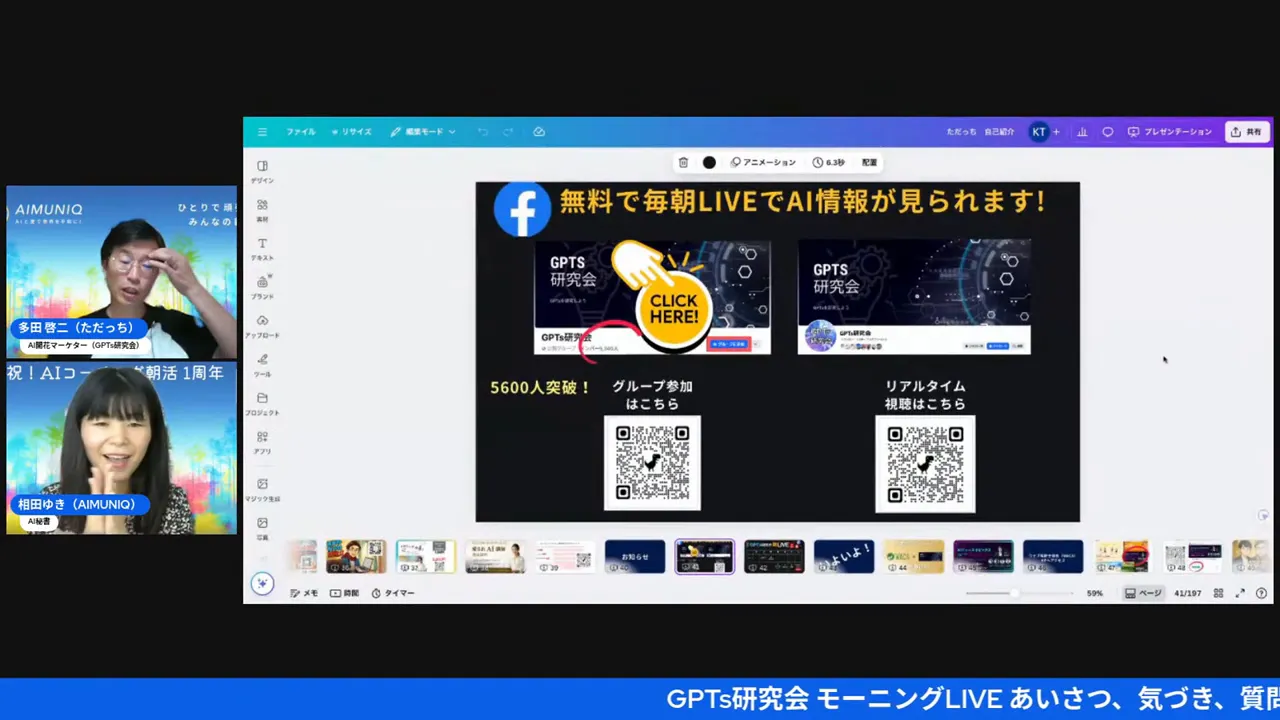1280x720 pixels.
Task: Click the リアルタイム視聴はこちら text
Action: click(925, 395)
